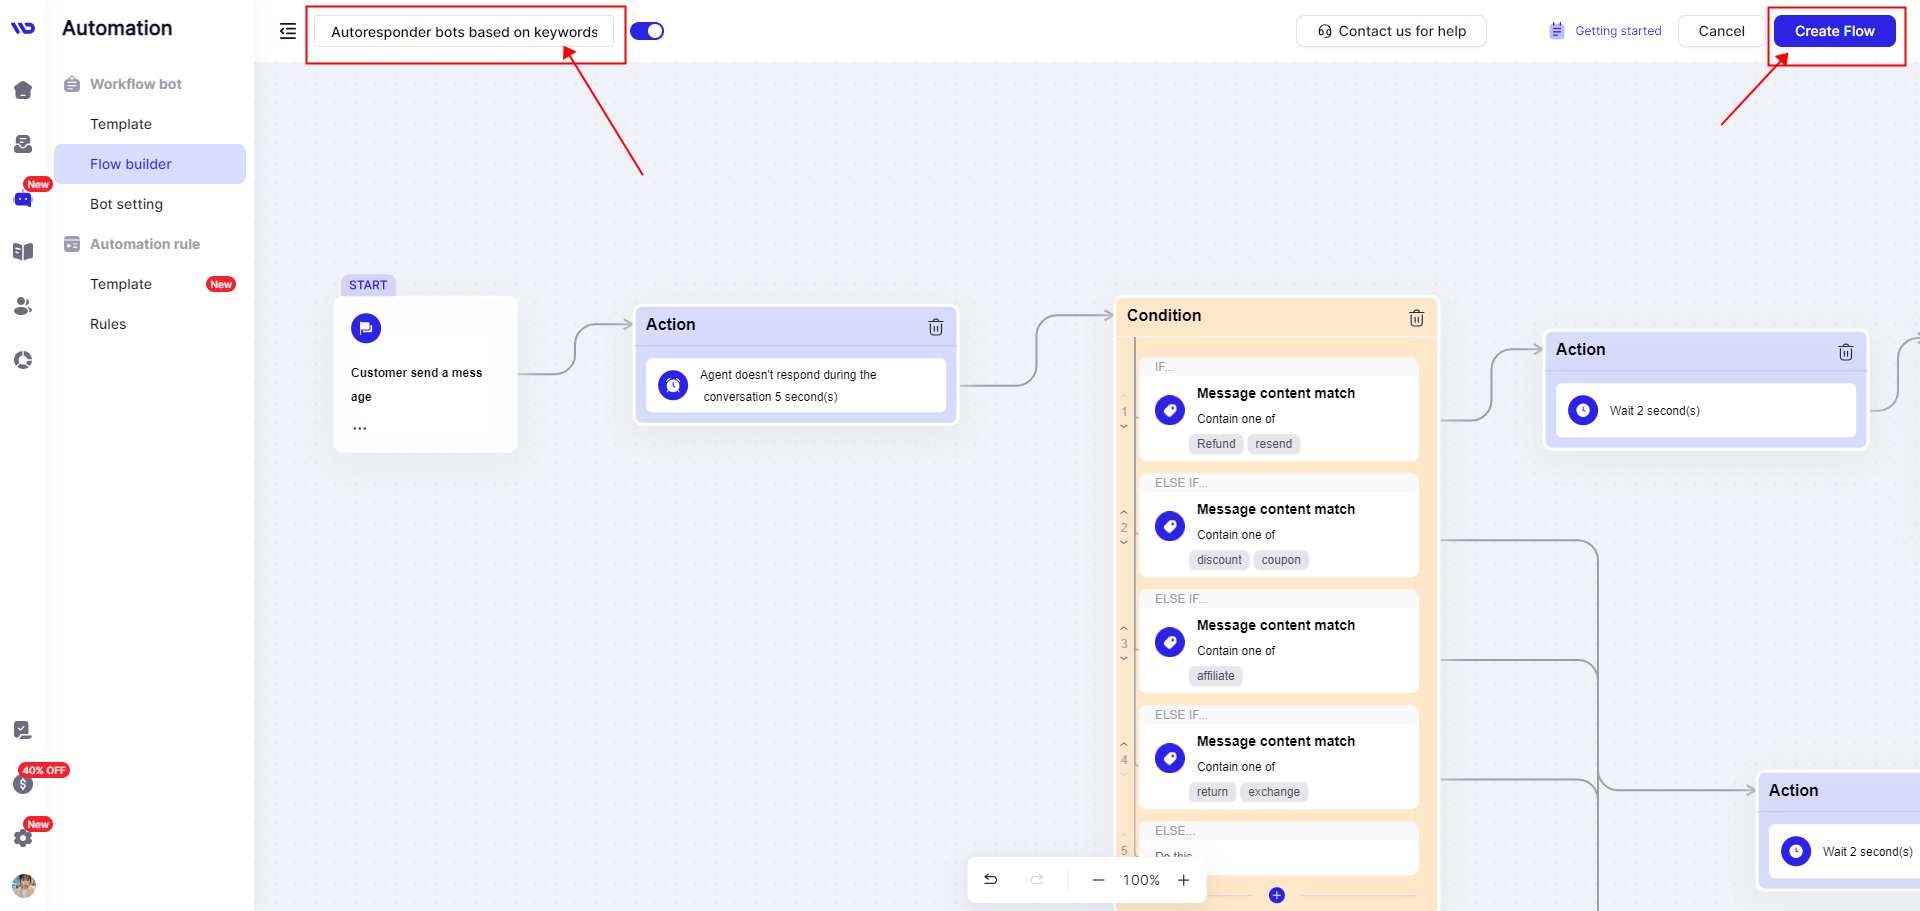Zoom in the canvas with the plus
This screenshot has height=911, width=1920.
pyautogui.click(x=1184, y=880)
